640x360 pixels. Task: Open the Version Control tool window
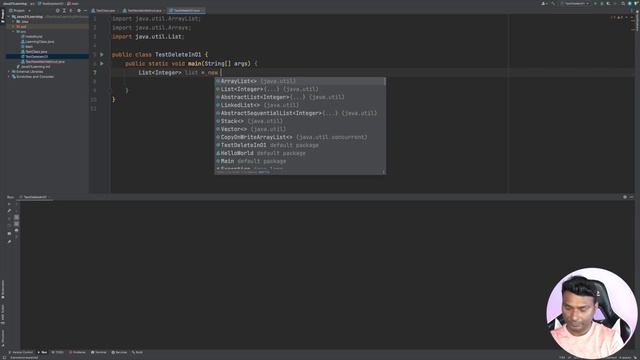20,352
